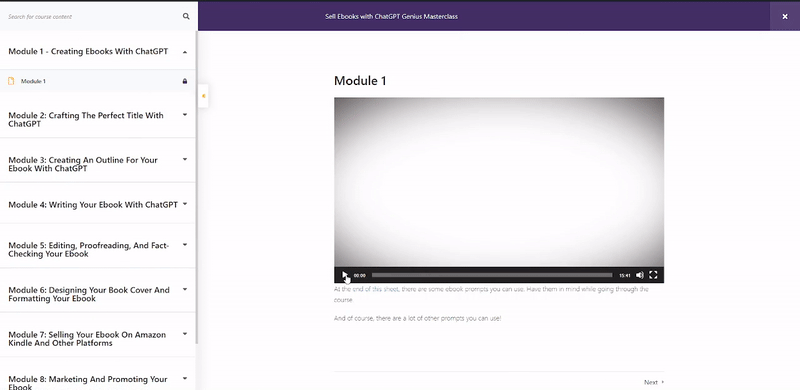
Task: Click the 15:41 video duration text
Action: pos(624,276)
